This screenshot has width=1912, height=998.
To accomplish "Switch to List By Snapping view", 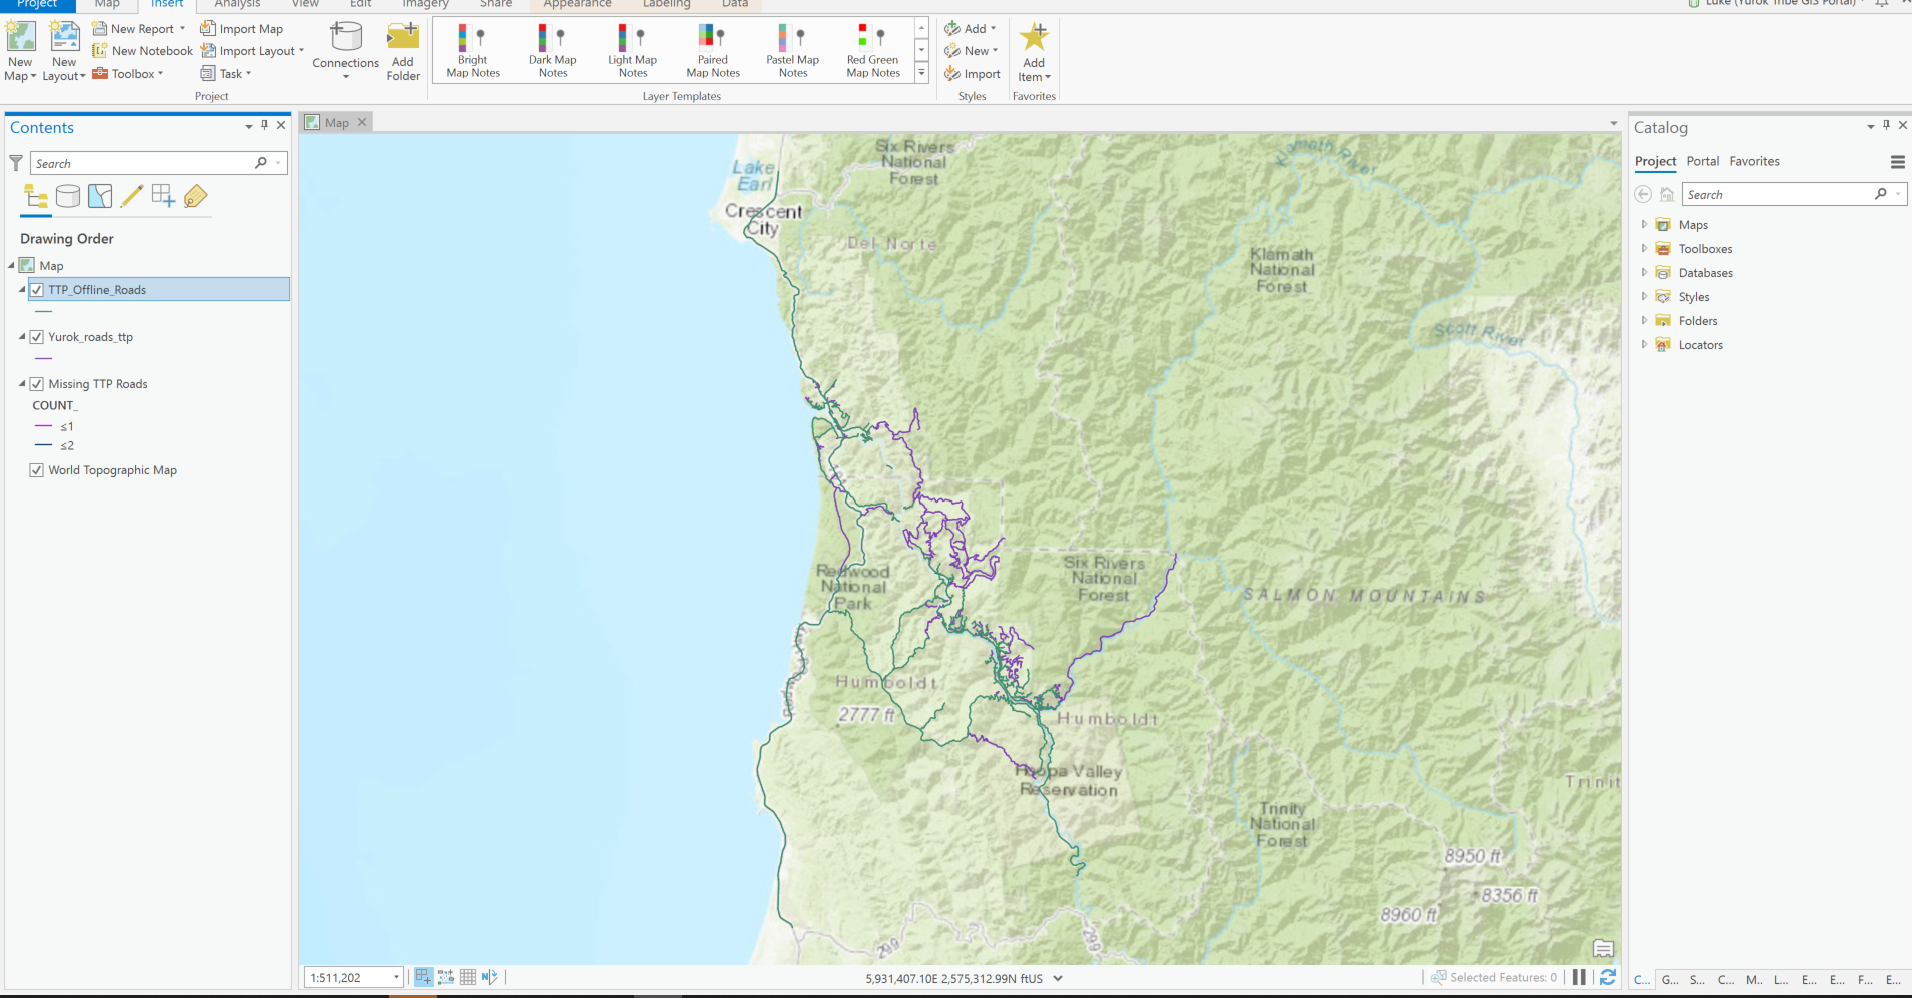I will pyautogui.click(x=164, y=197).
